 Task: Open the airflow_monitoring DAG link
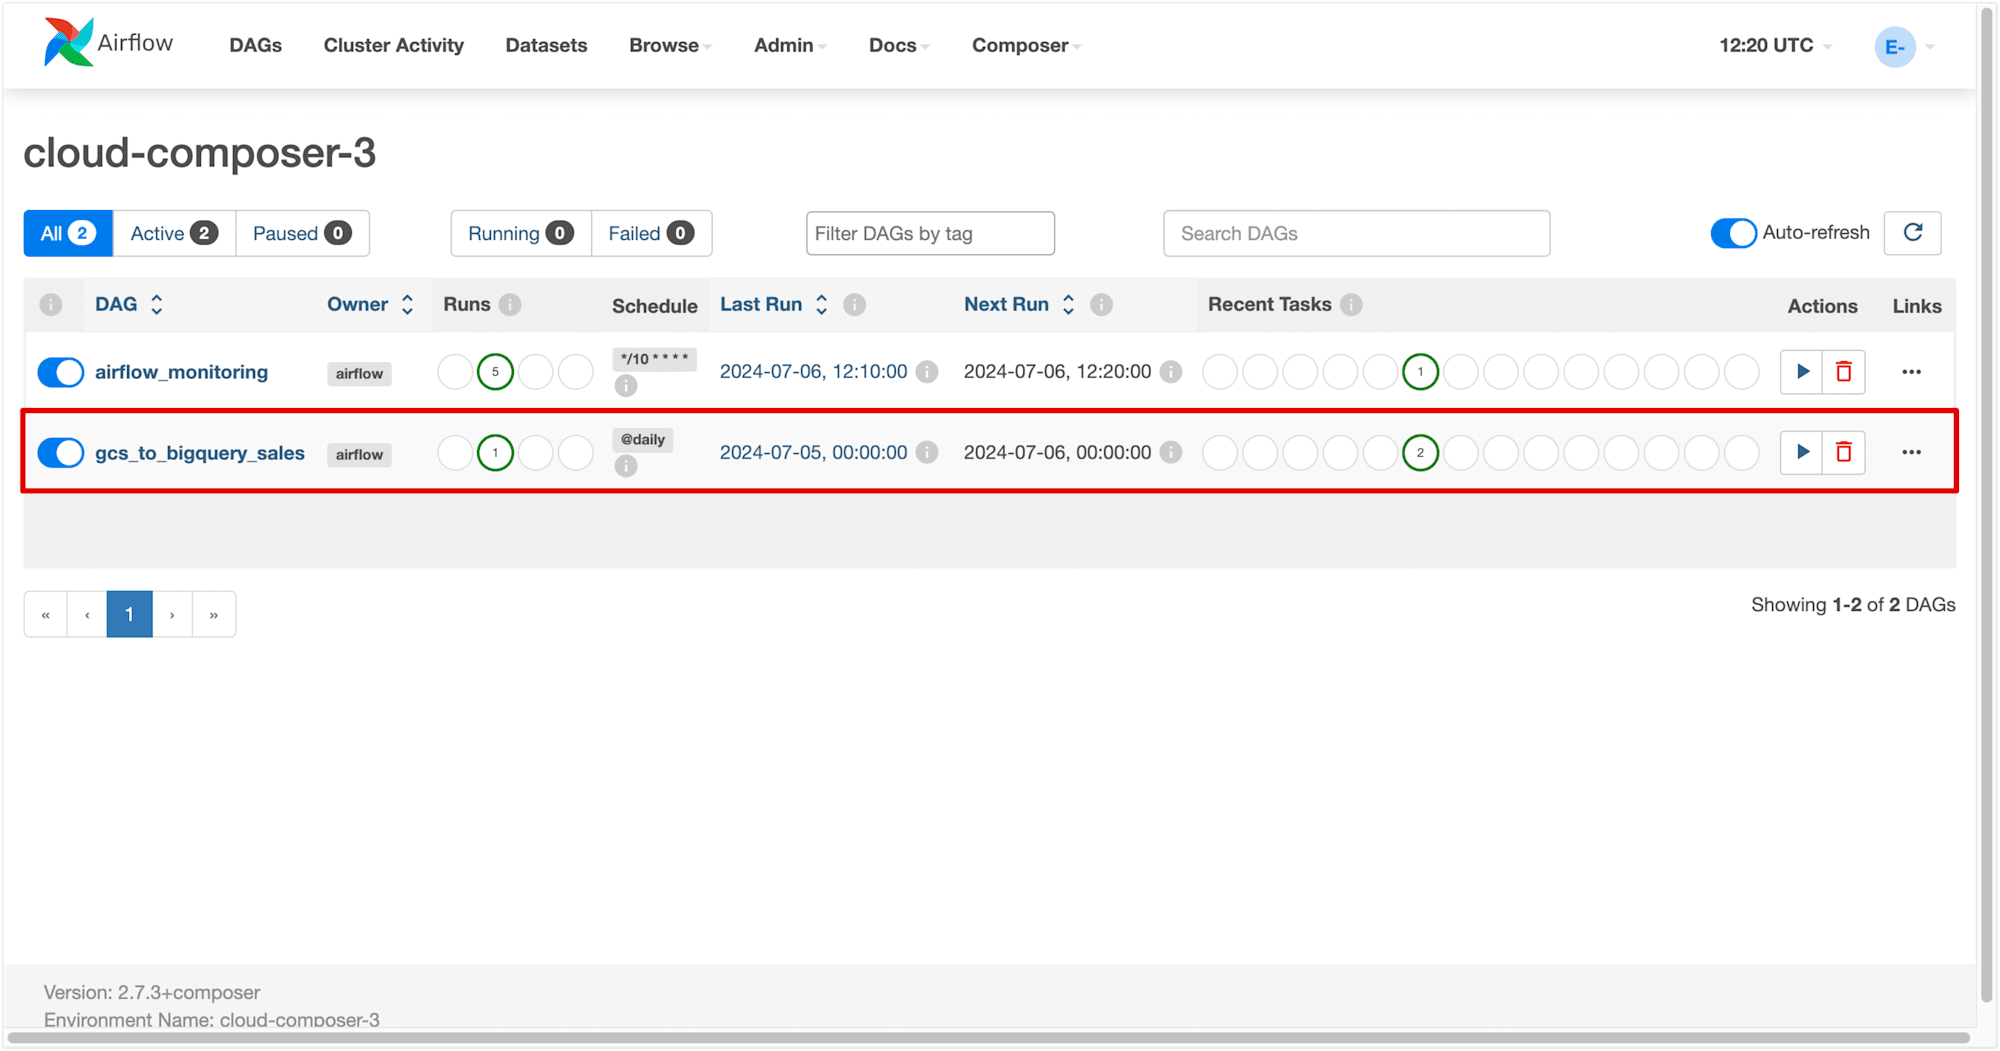coord(181,372)
